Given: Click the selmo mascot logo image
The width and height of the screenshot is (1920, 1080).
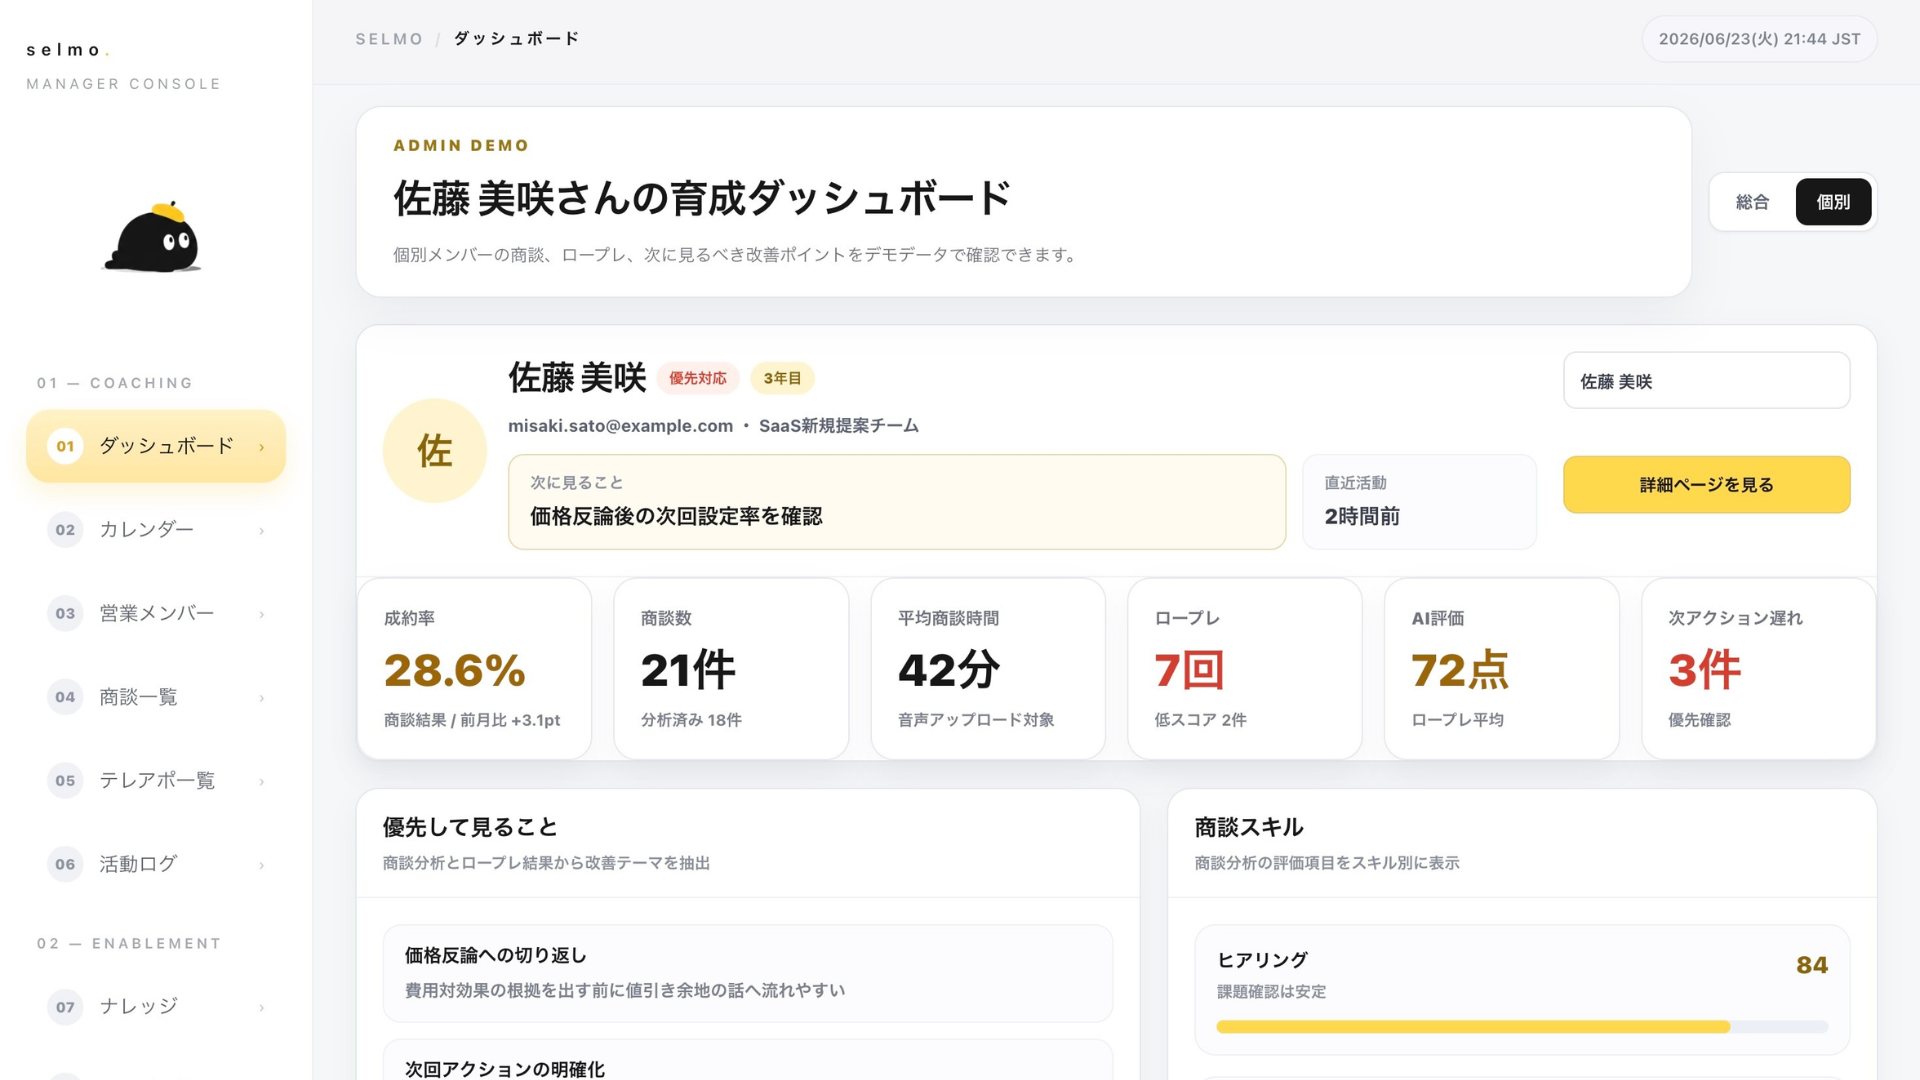Looking at the screenshot, I should point(152,238).
